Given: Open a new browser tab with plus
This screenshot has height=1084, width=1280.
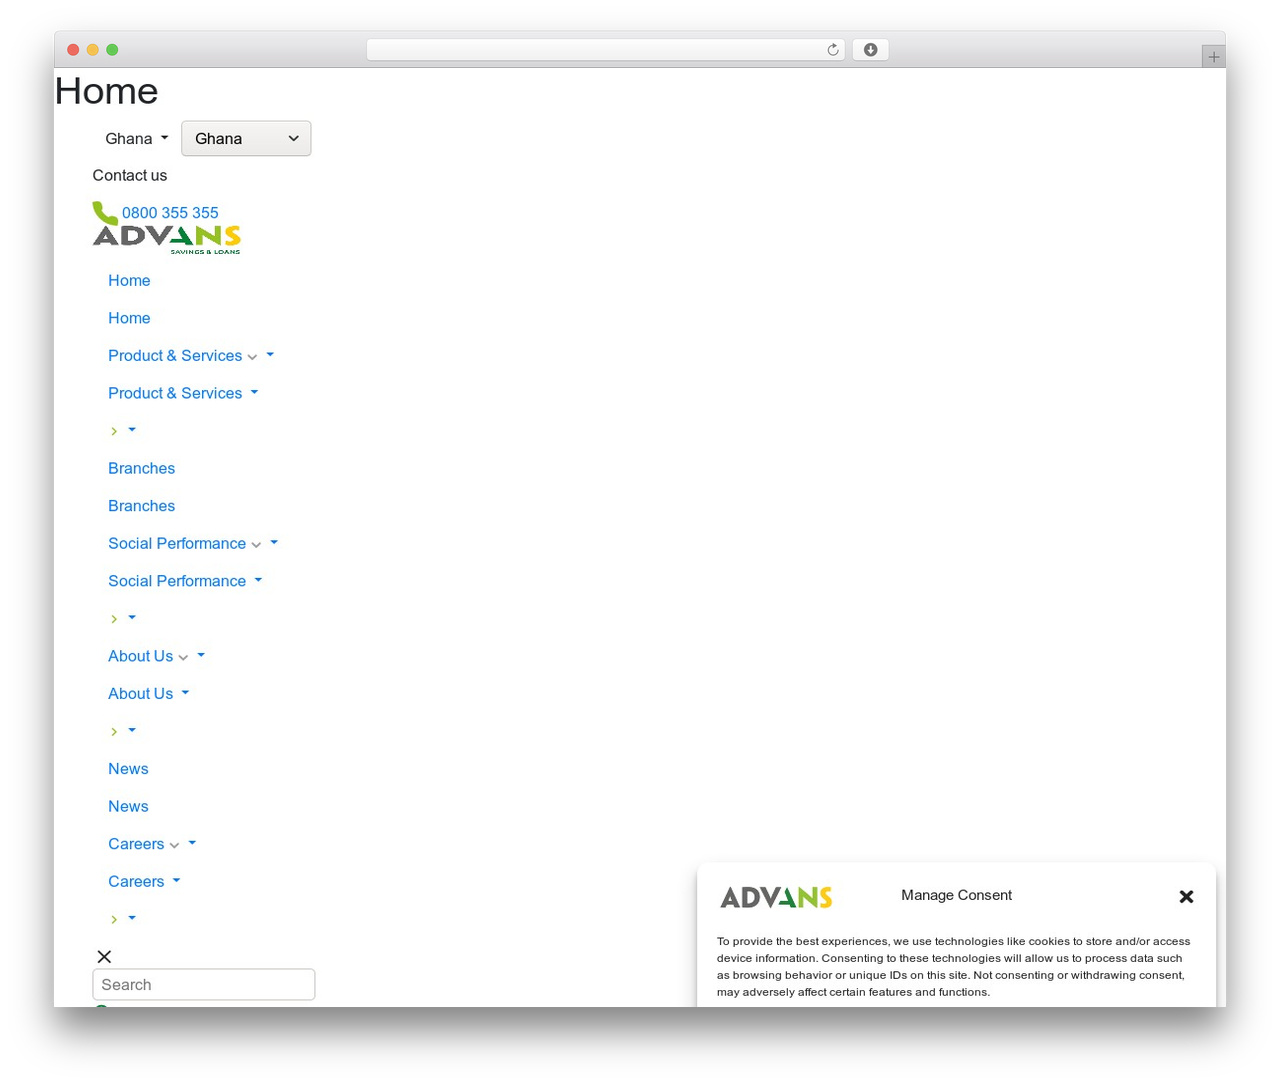Looking at the screenshot, I should point(1213,57).
